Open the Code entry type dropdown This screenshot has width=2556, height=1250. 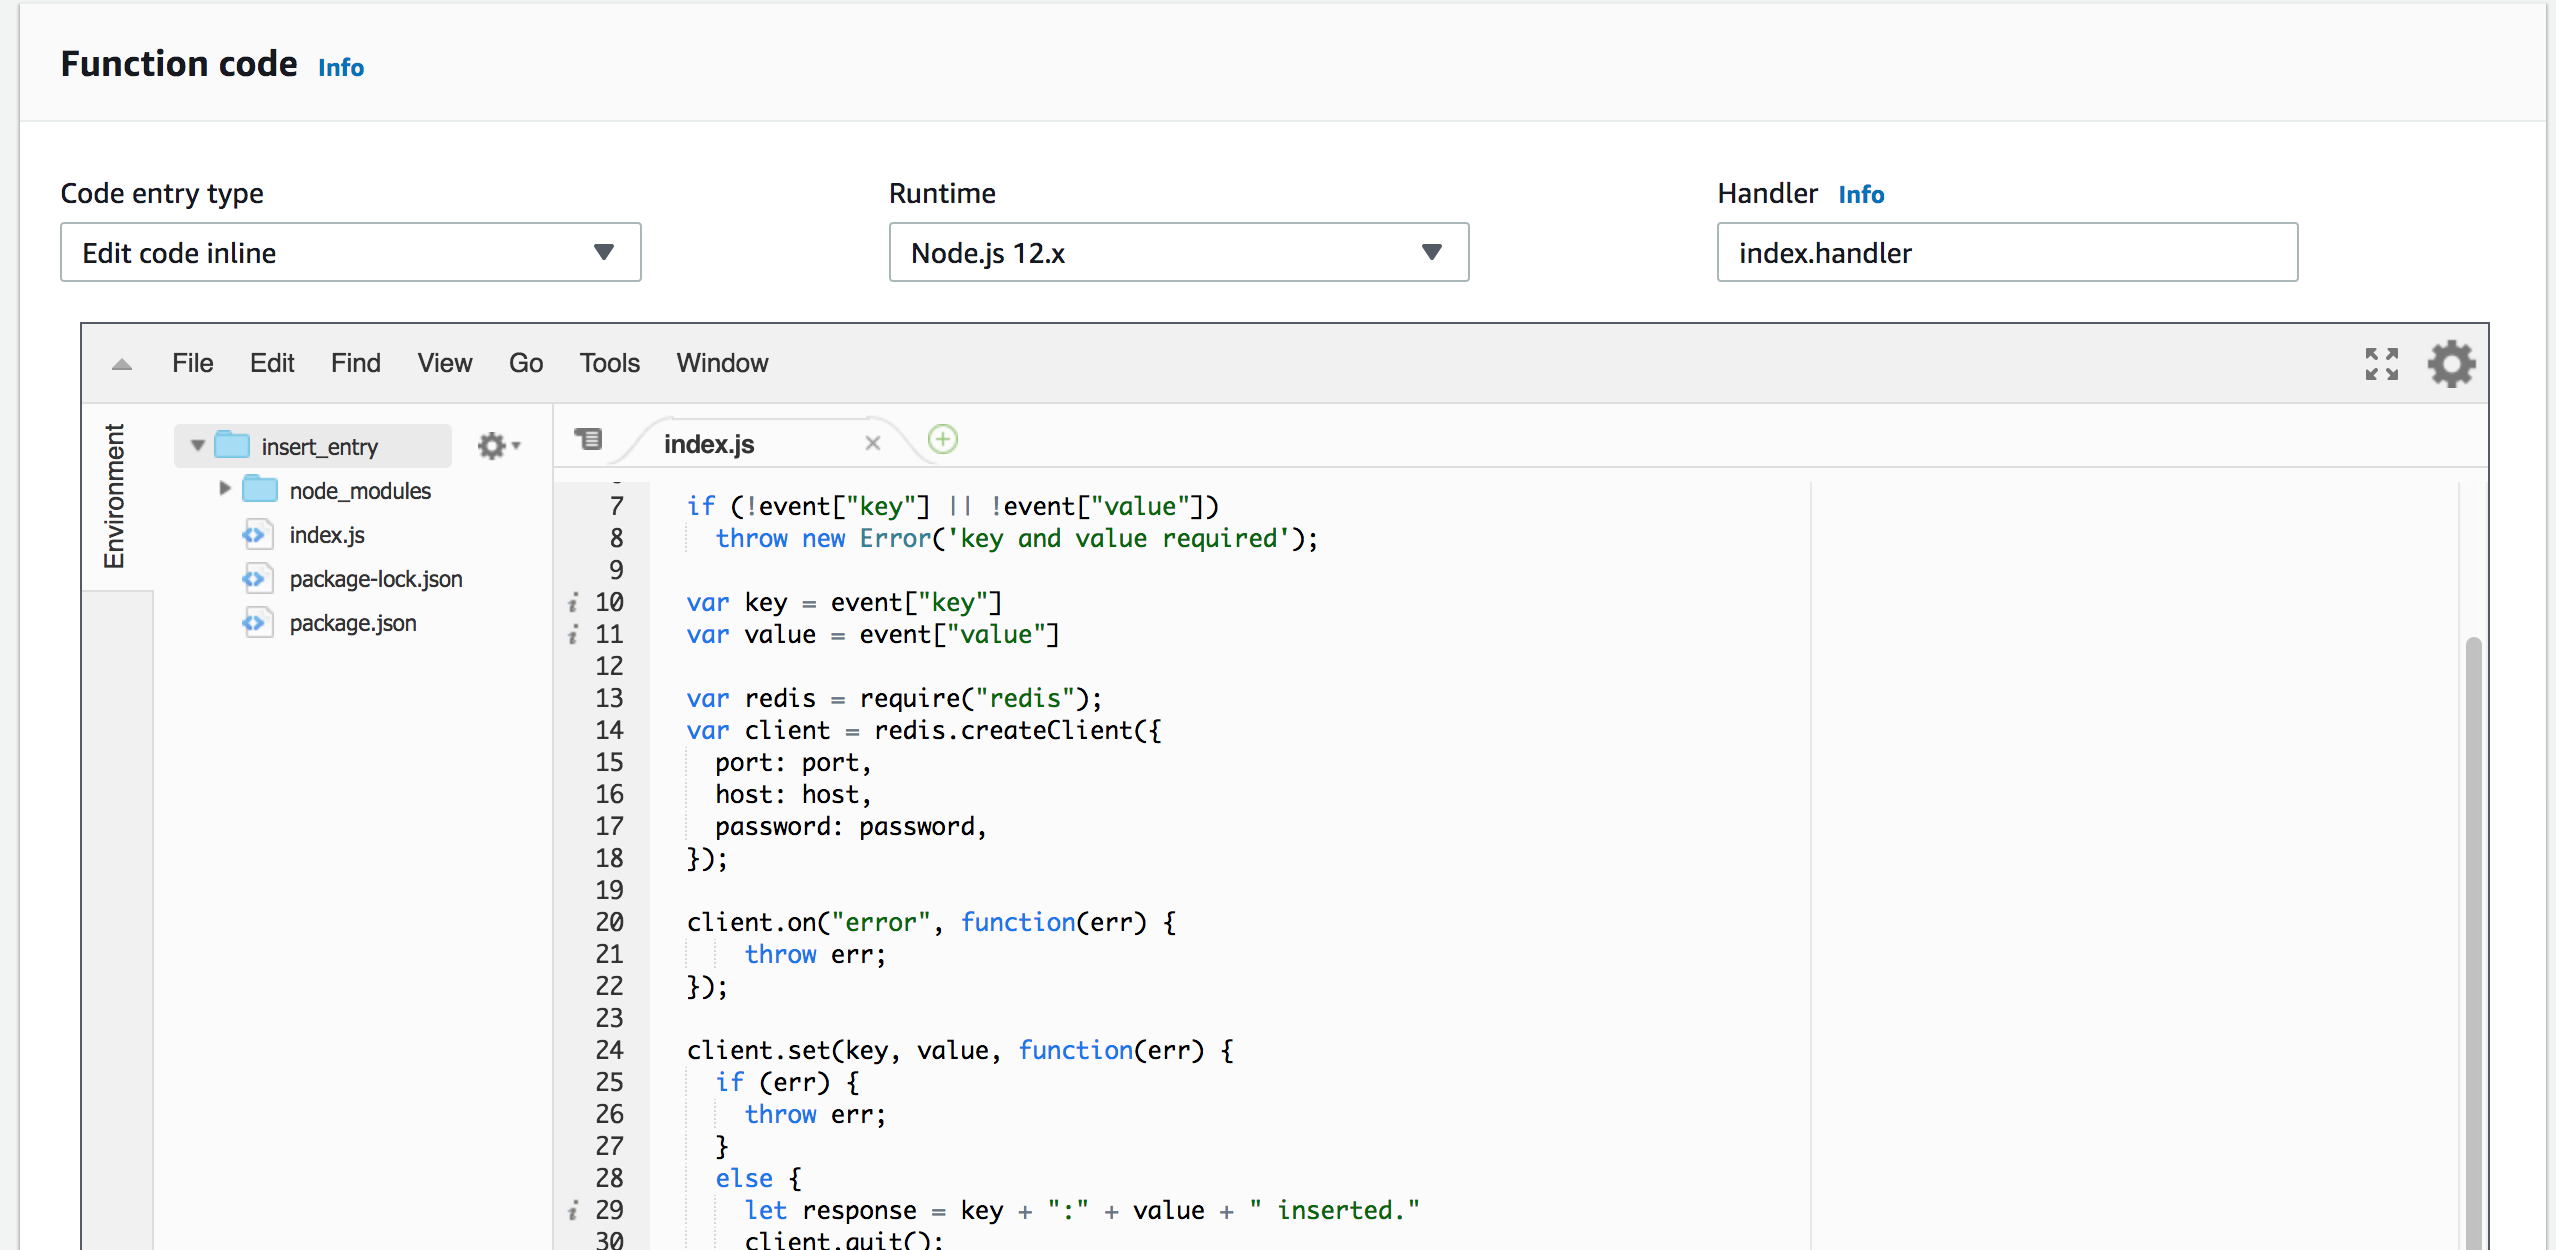[x=350, y=253]
